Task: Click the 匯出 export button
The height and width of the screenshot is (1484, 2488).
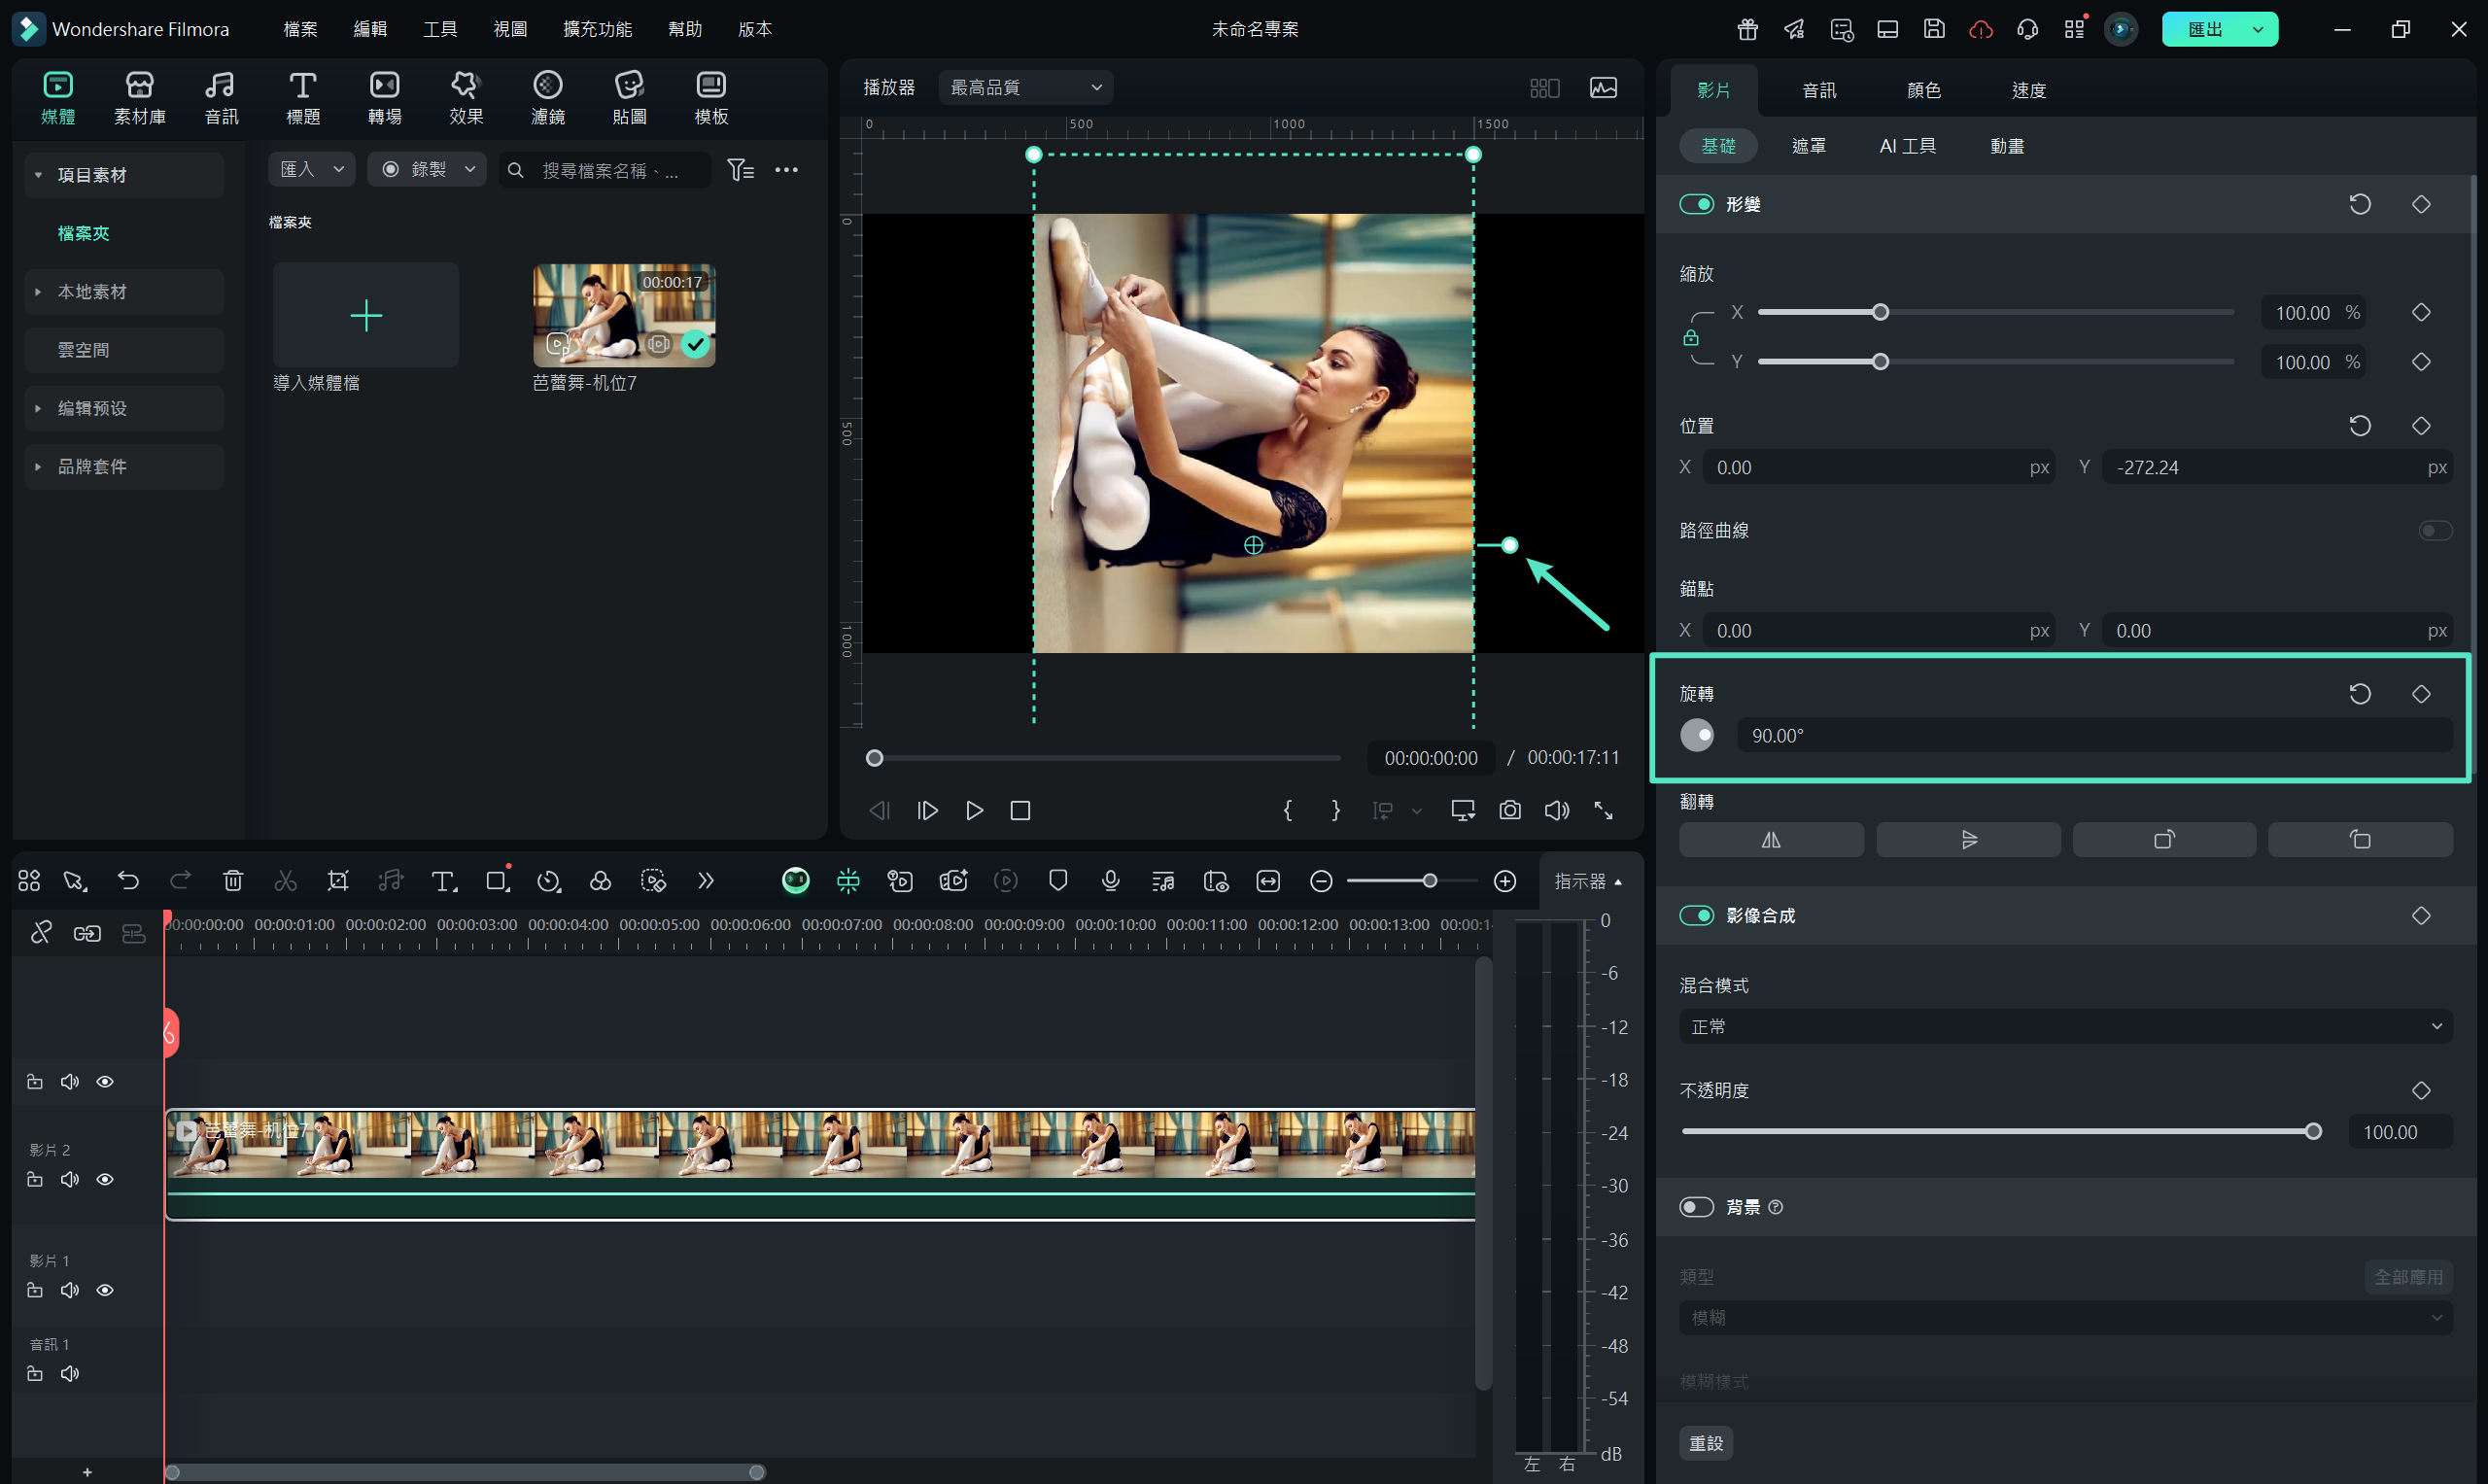Action: [2204, 29]
